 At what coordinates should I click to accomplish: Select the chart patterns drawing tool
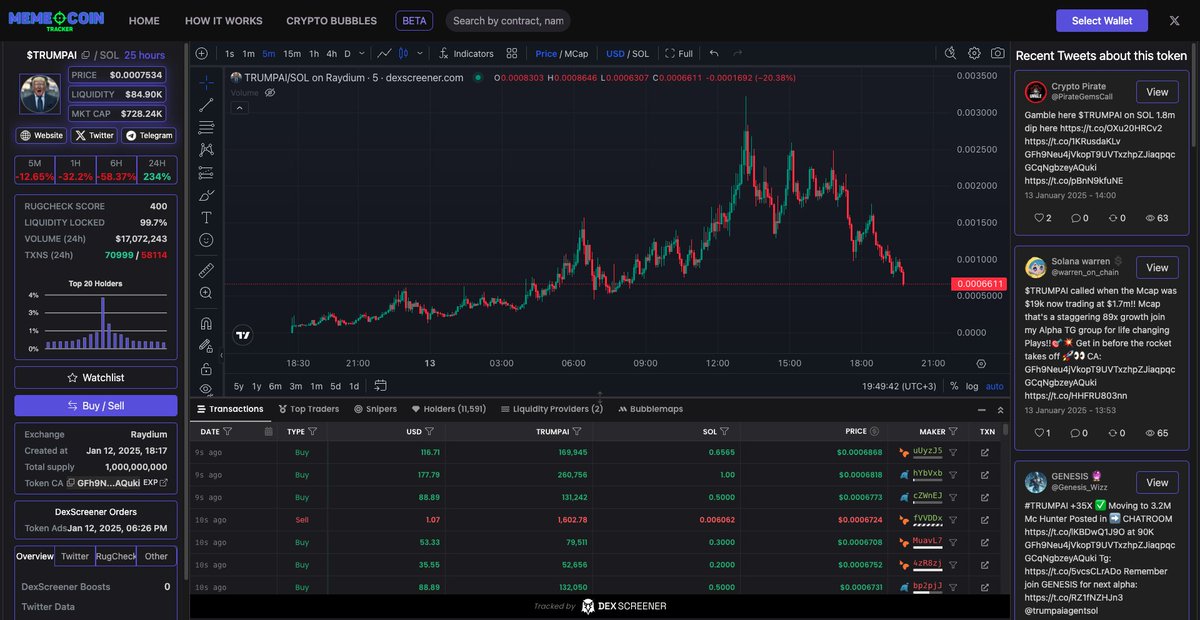(x=206, y=149)
